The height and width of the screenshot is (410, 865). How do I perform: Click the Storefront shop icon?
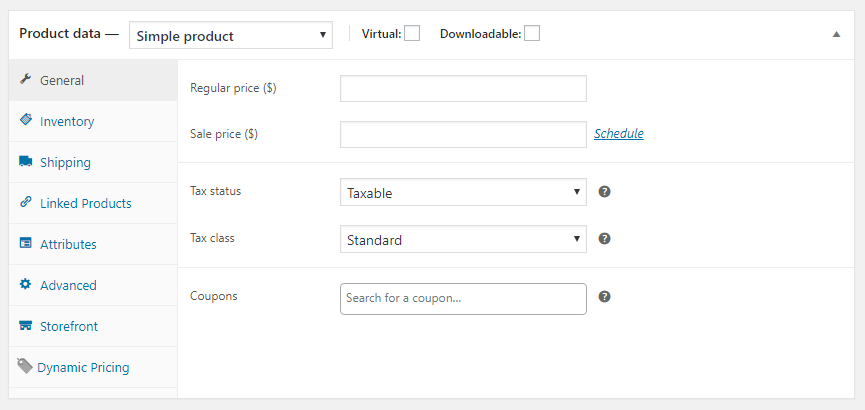tap(25, 325)
